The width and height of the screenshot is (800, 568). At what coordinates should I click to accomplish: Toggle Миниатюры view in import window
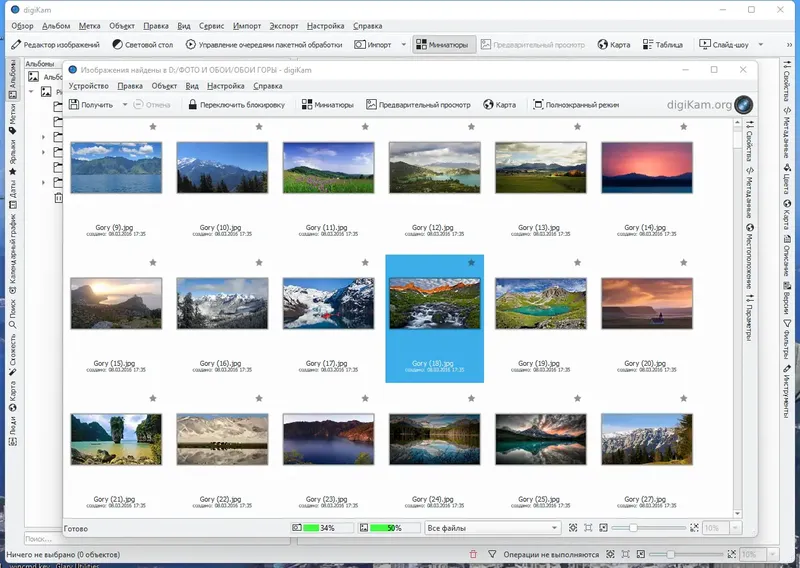328,105
